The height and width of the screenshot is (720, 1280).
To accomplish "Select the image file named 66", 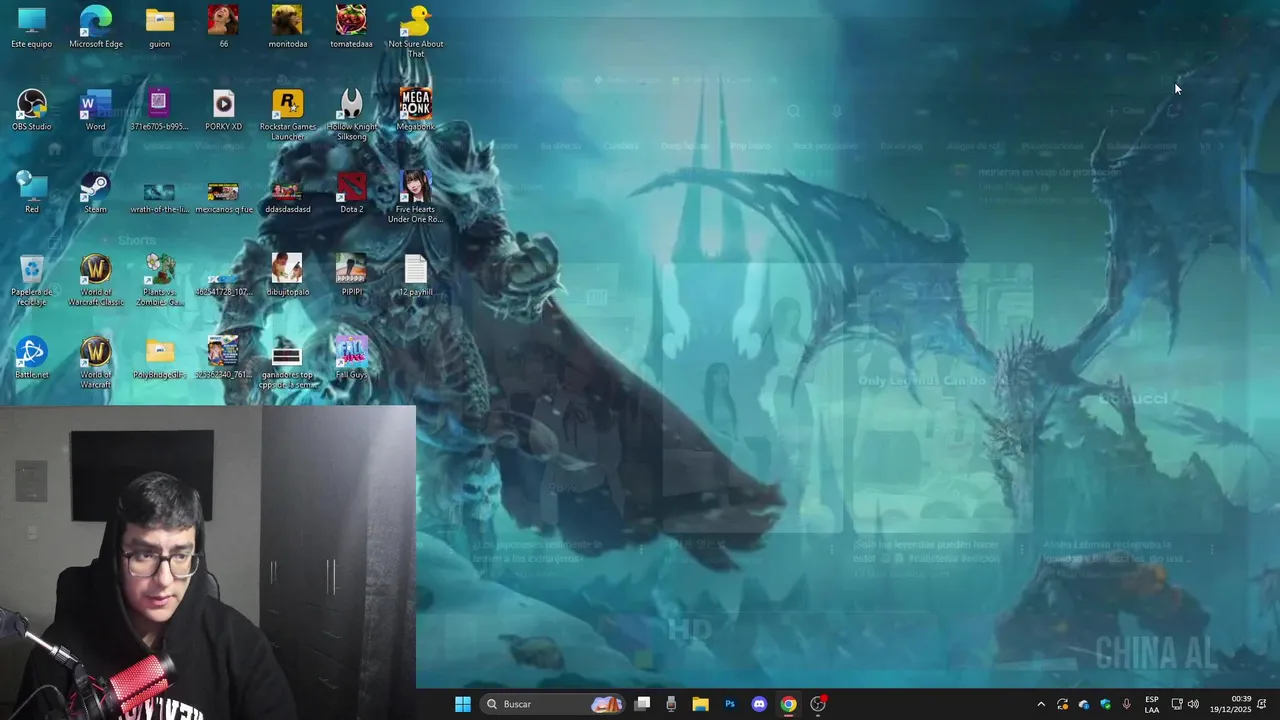I will click(x=223, y=27).
